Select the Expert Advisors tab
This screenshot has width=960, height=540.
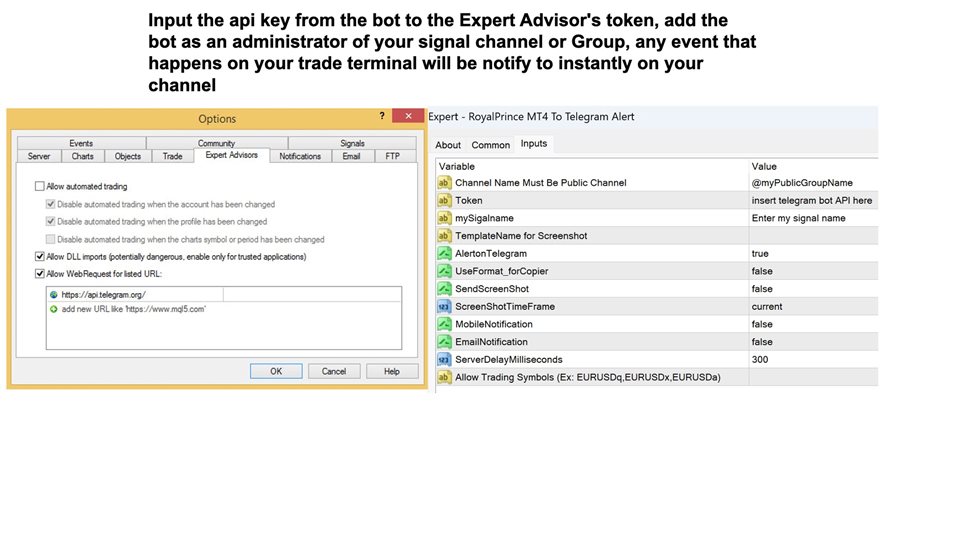(231, 156)
